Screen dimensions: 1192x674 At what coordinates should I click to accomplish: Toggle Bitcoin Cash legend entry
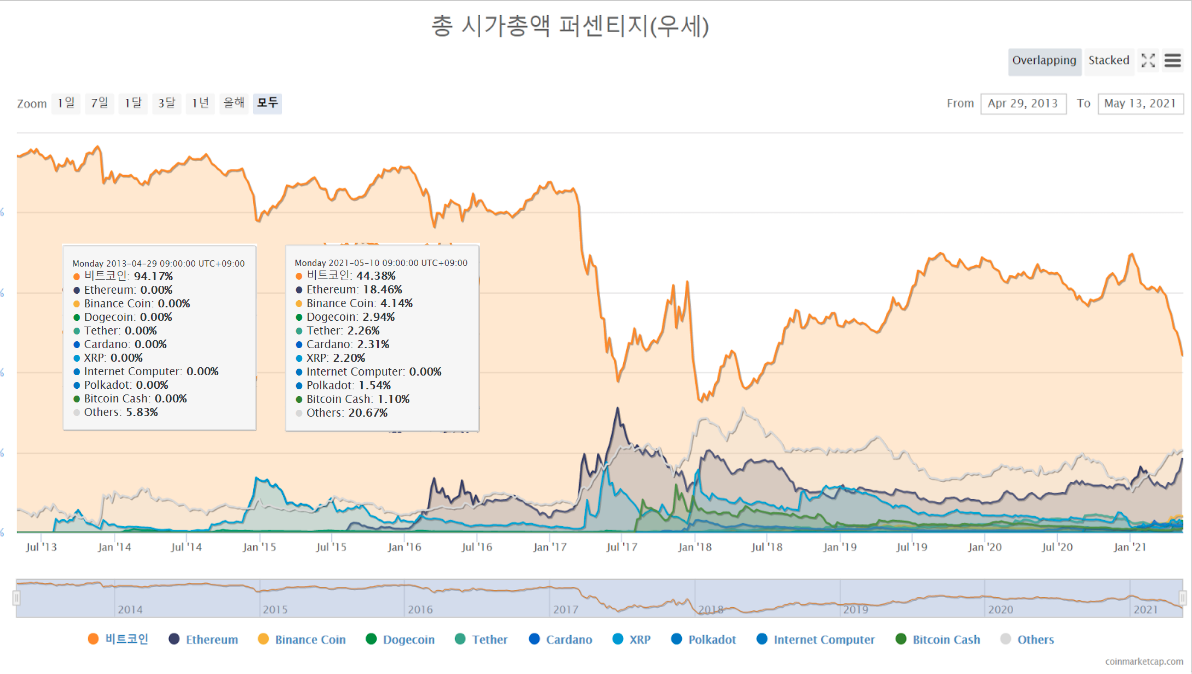click(x=937, y=639)
